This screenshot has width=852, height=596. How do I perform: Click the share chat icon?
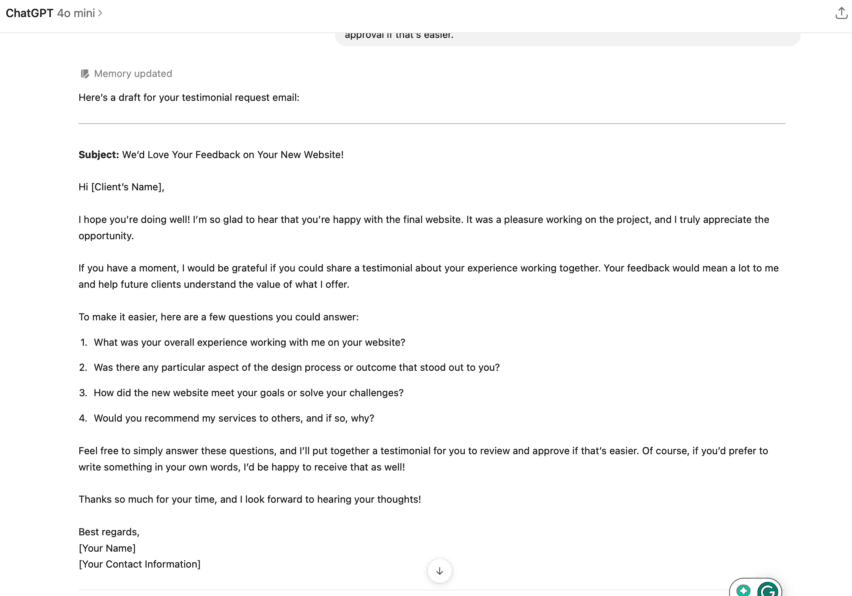pyautogui.click(x=840, y=13)
